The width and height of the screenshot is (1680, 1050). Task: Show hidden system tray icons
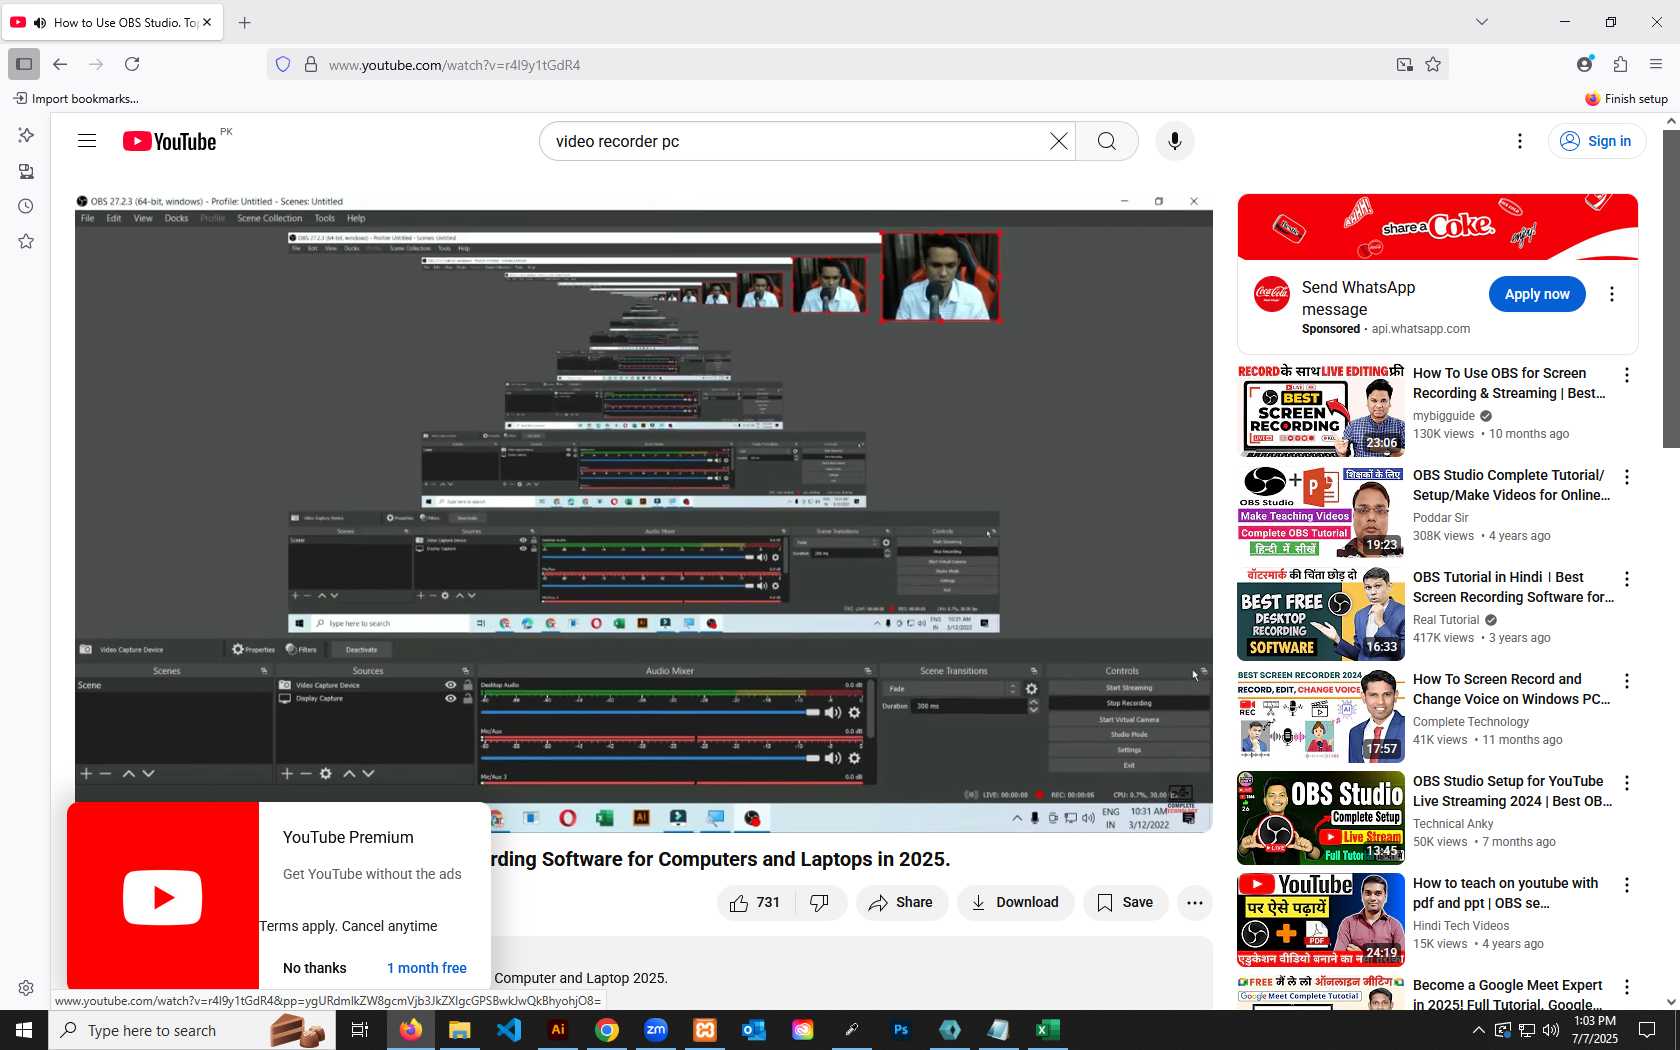click(x=1479, y=1030)
